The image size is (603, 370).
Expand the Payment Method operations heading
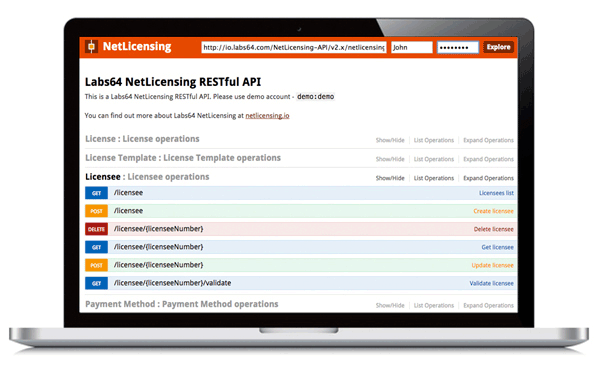(182, 304)
